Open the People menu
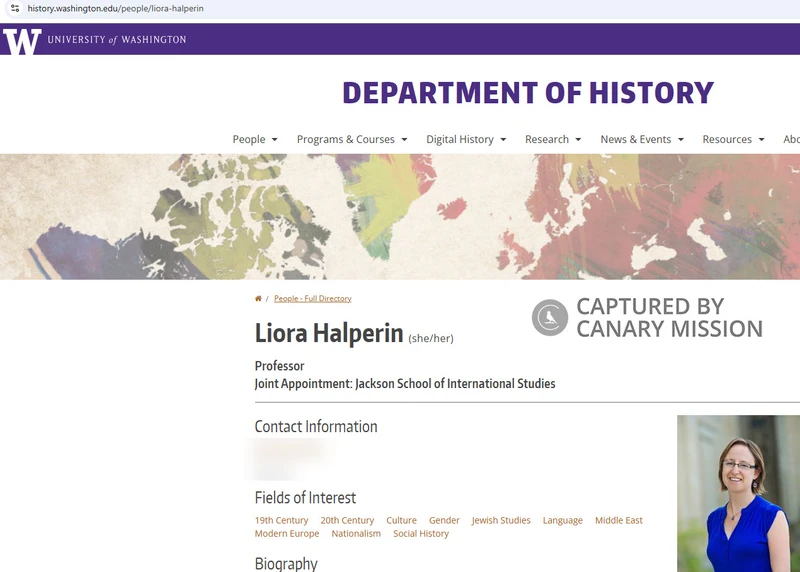The height and width of the screenshot is (572, 800). [x=249, y=139]
